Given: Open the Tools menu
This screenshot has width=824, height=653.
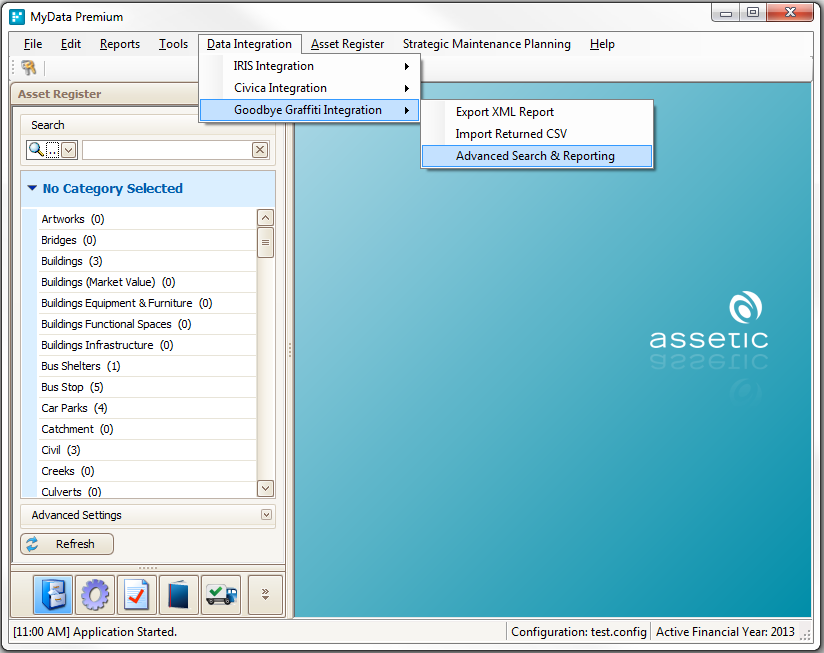Looking at the screenshot, I should click(173, 44).
